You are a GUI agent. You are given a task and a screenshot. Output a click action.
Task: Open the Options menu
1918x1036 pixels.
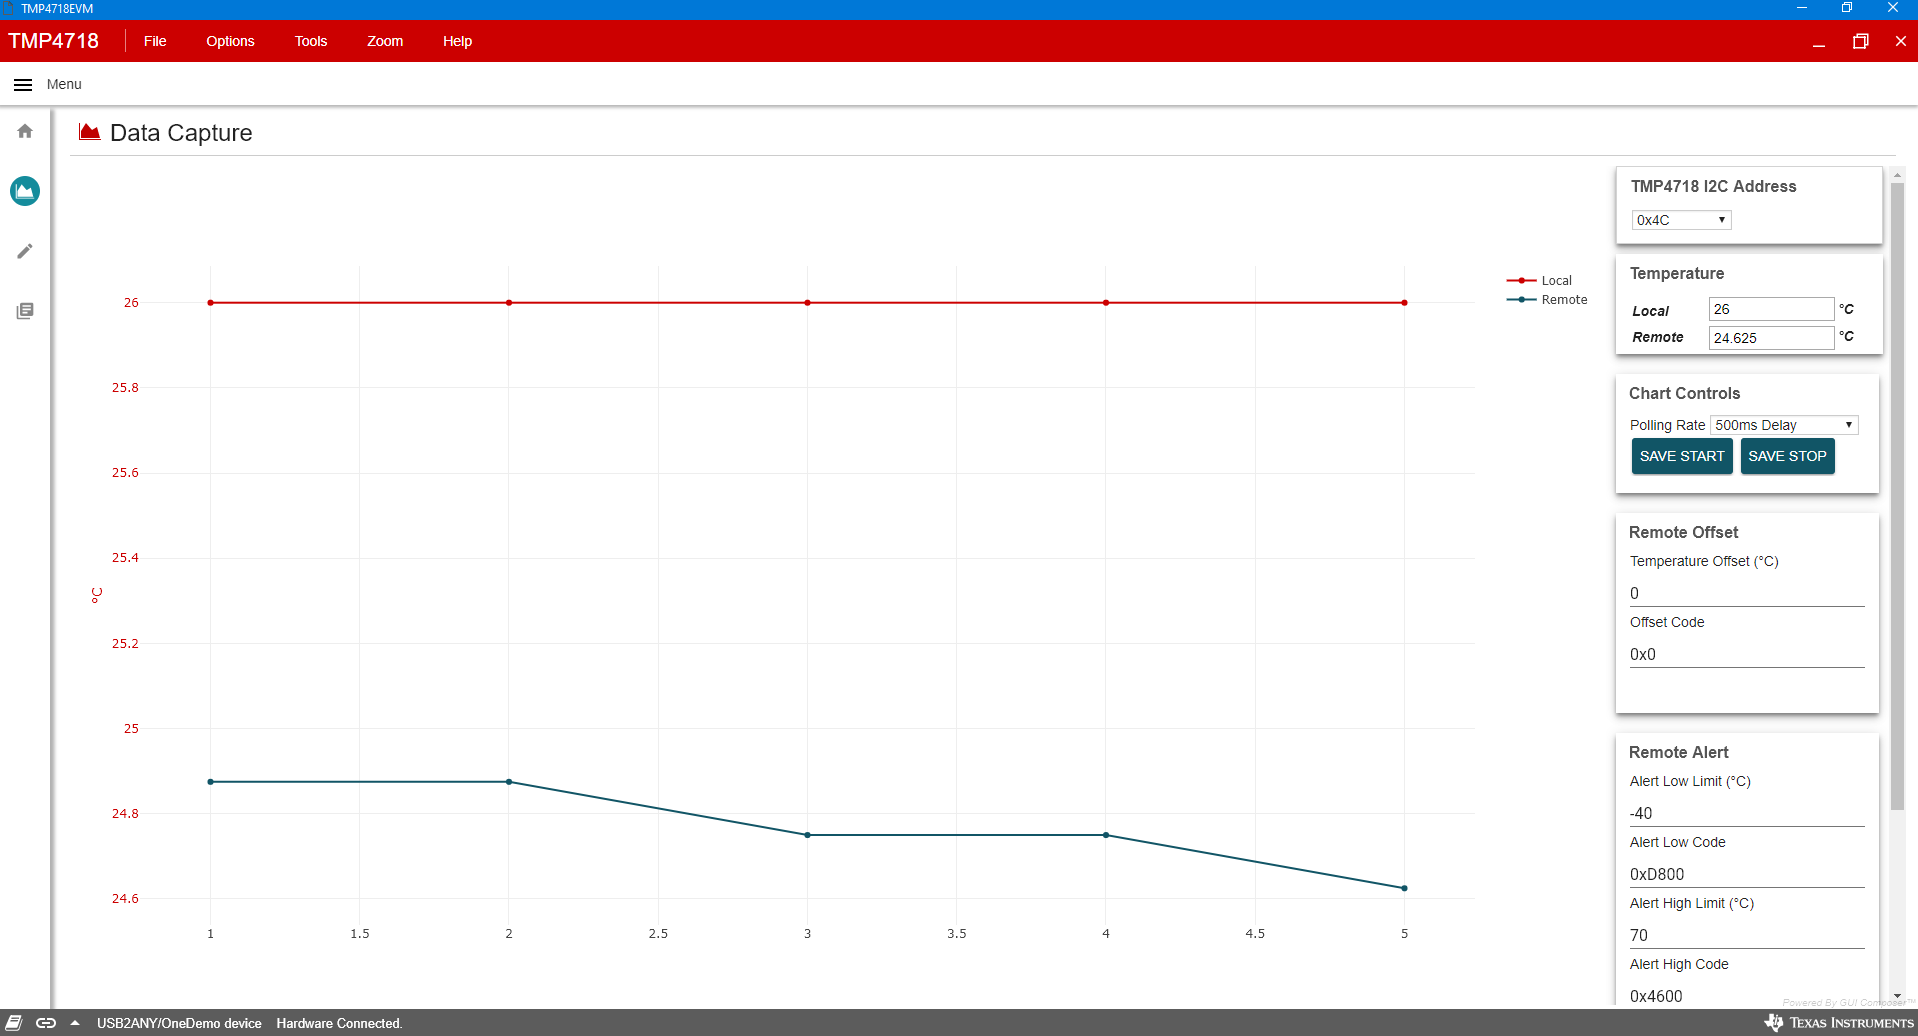pos(230,41)
